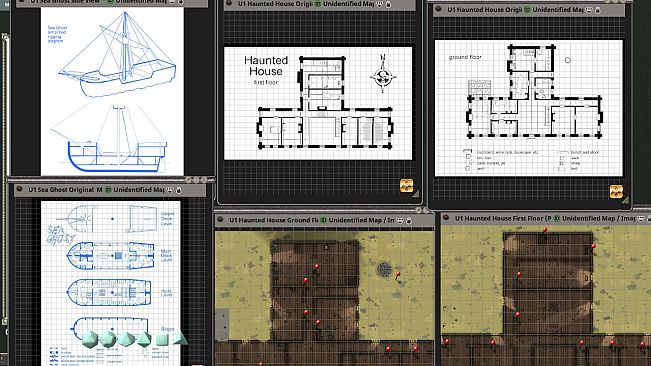Viewport: 651px width, 366px height.
Task: Click the 'U1 Sea Ghost Original M' title
Action: (x=65, y=190)
